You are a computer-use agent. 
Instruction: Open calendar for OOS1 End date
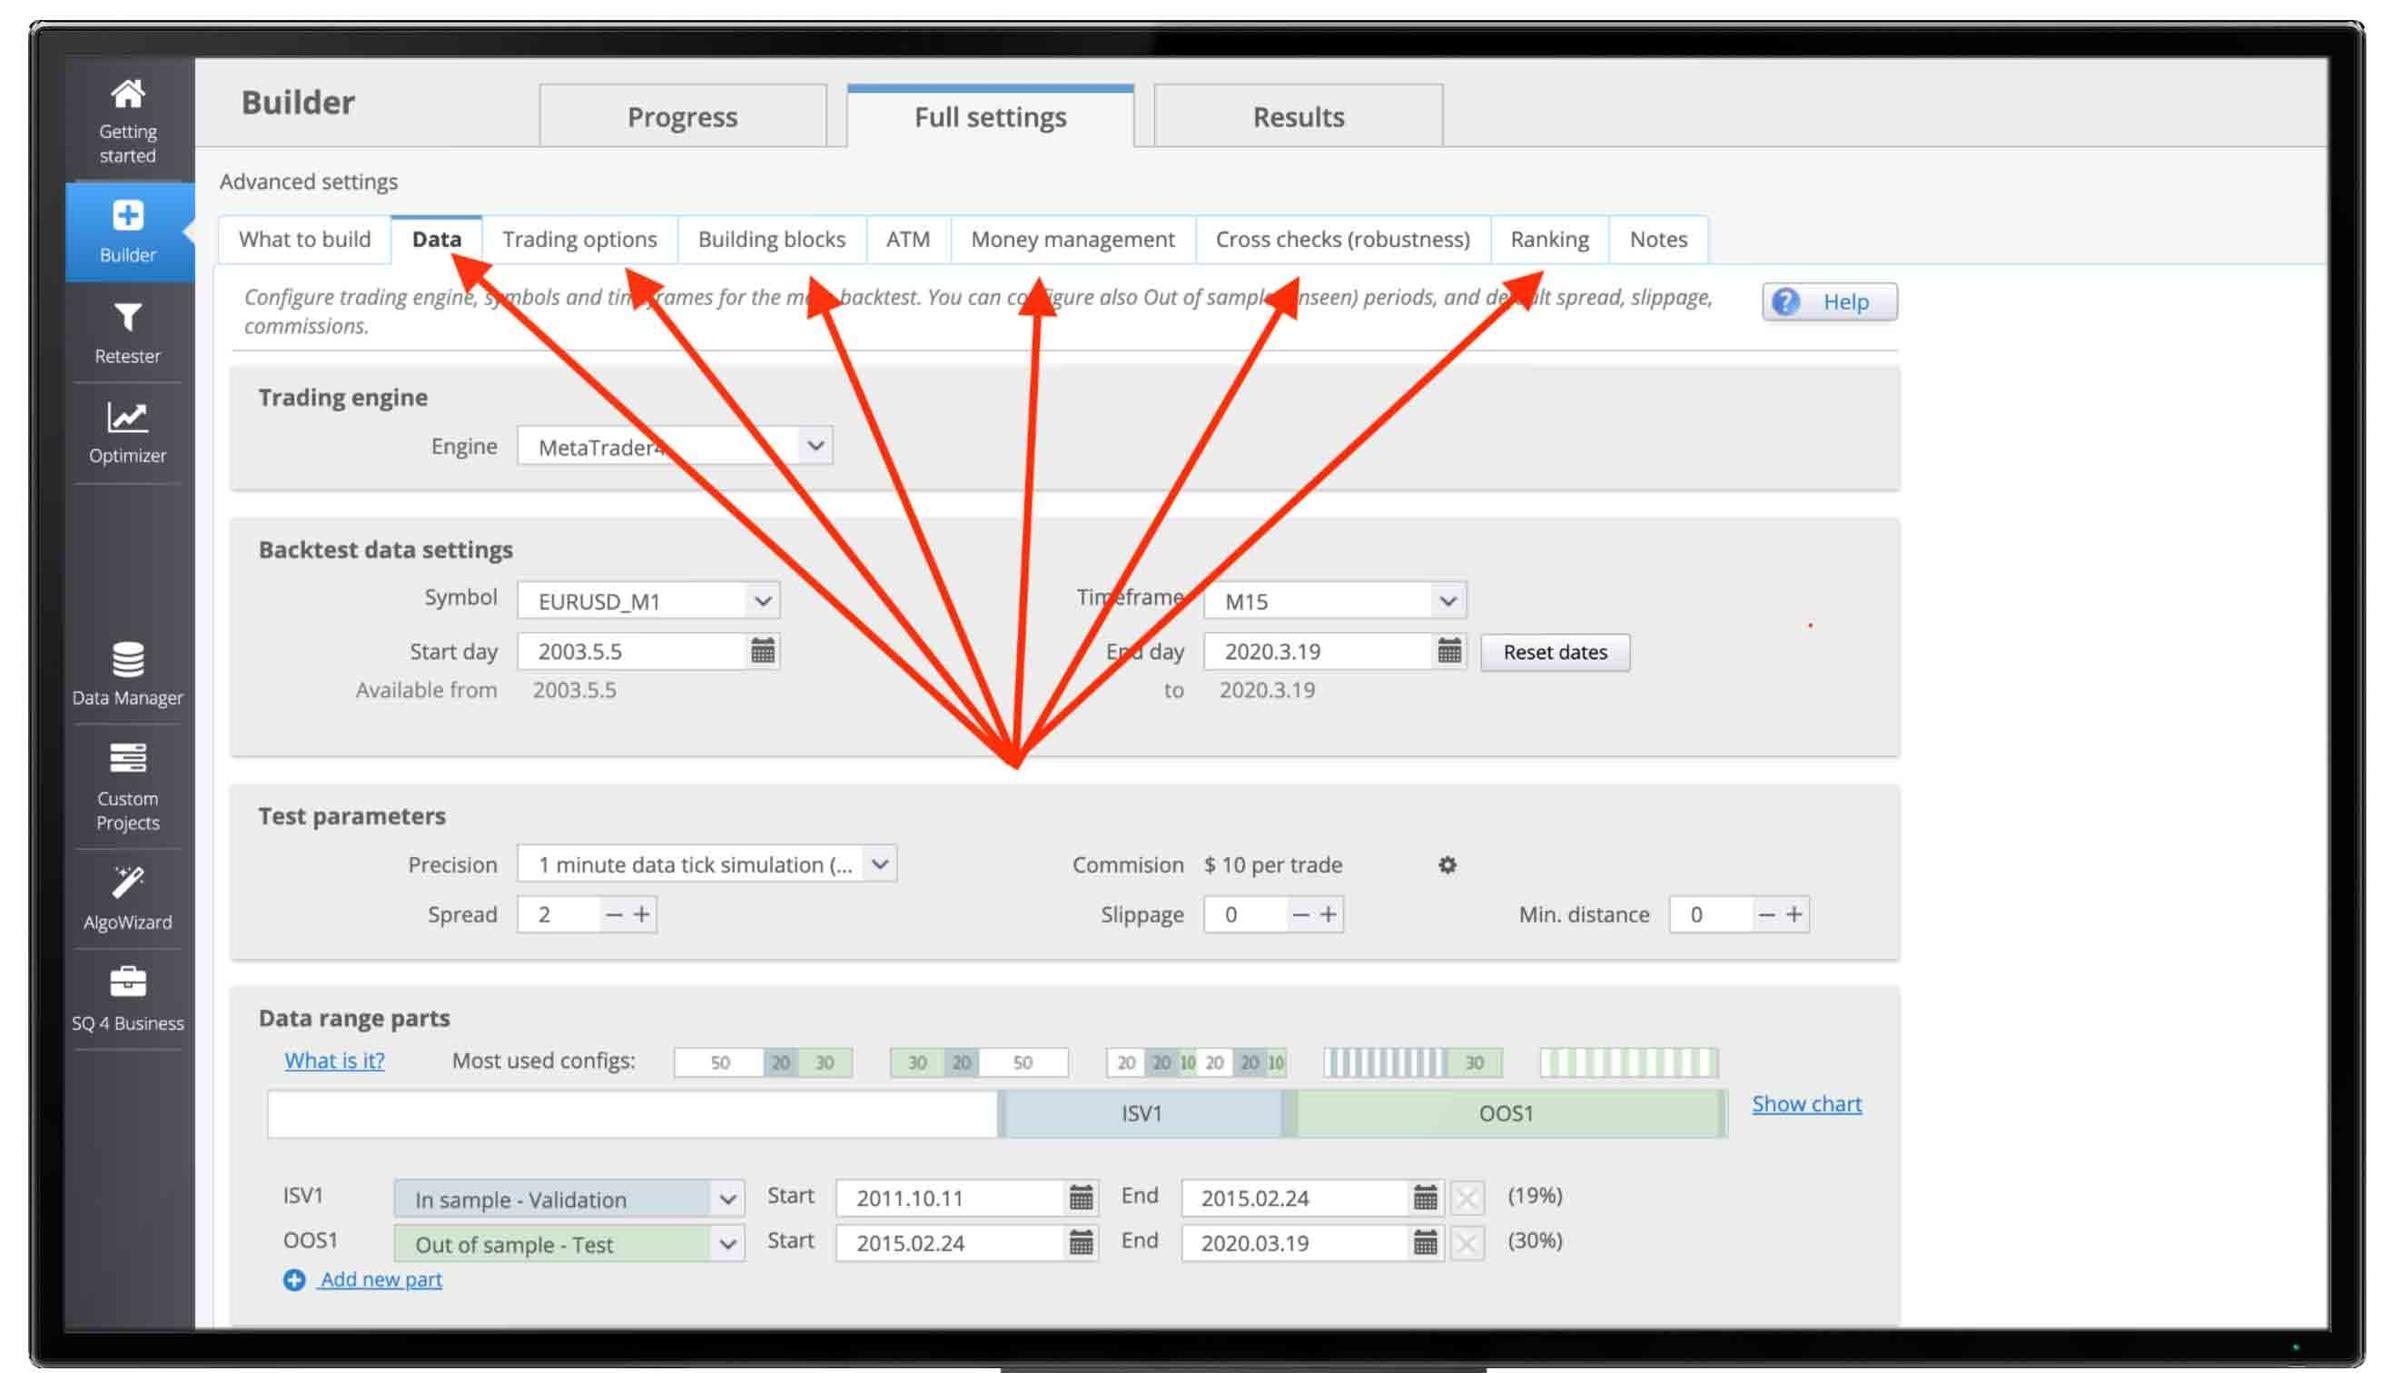coord(1425,1243)
